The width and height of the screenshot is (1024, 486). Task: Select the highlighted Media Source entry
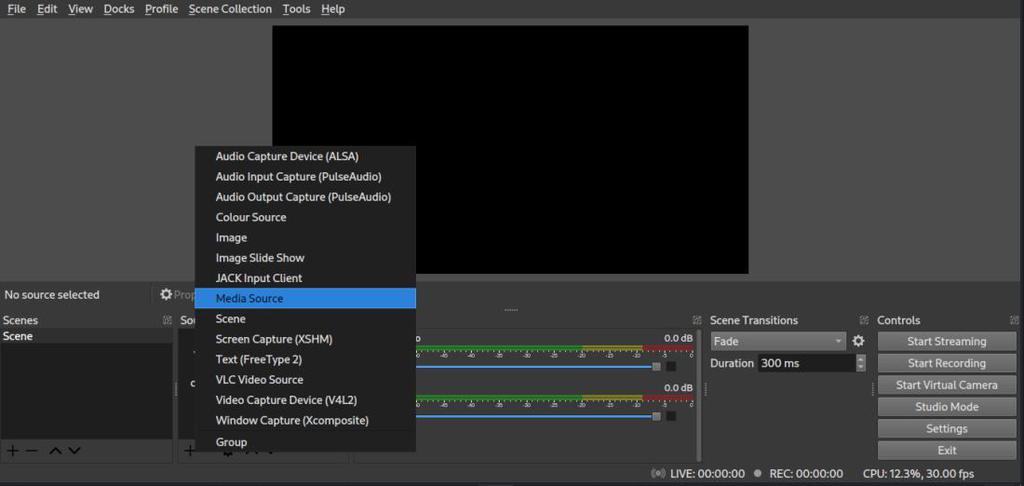(x=306, y=298)
